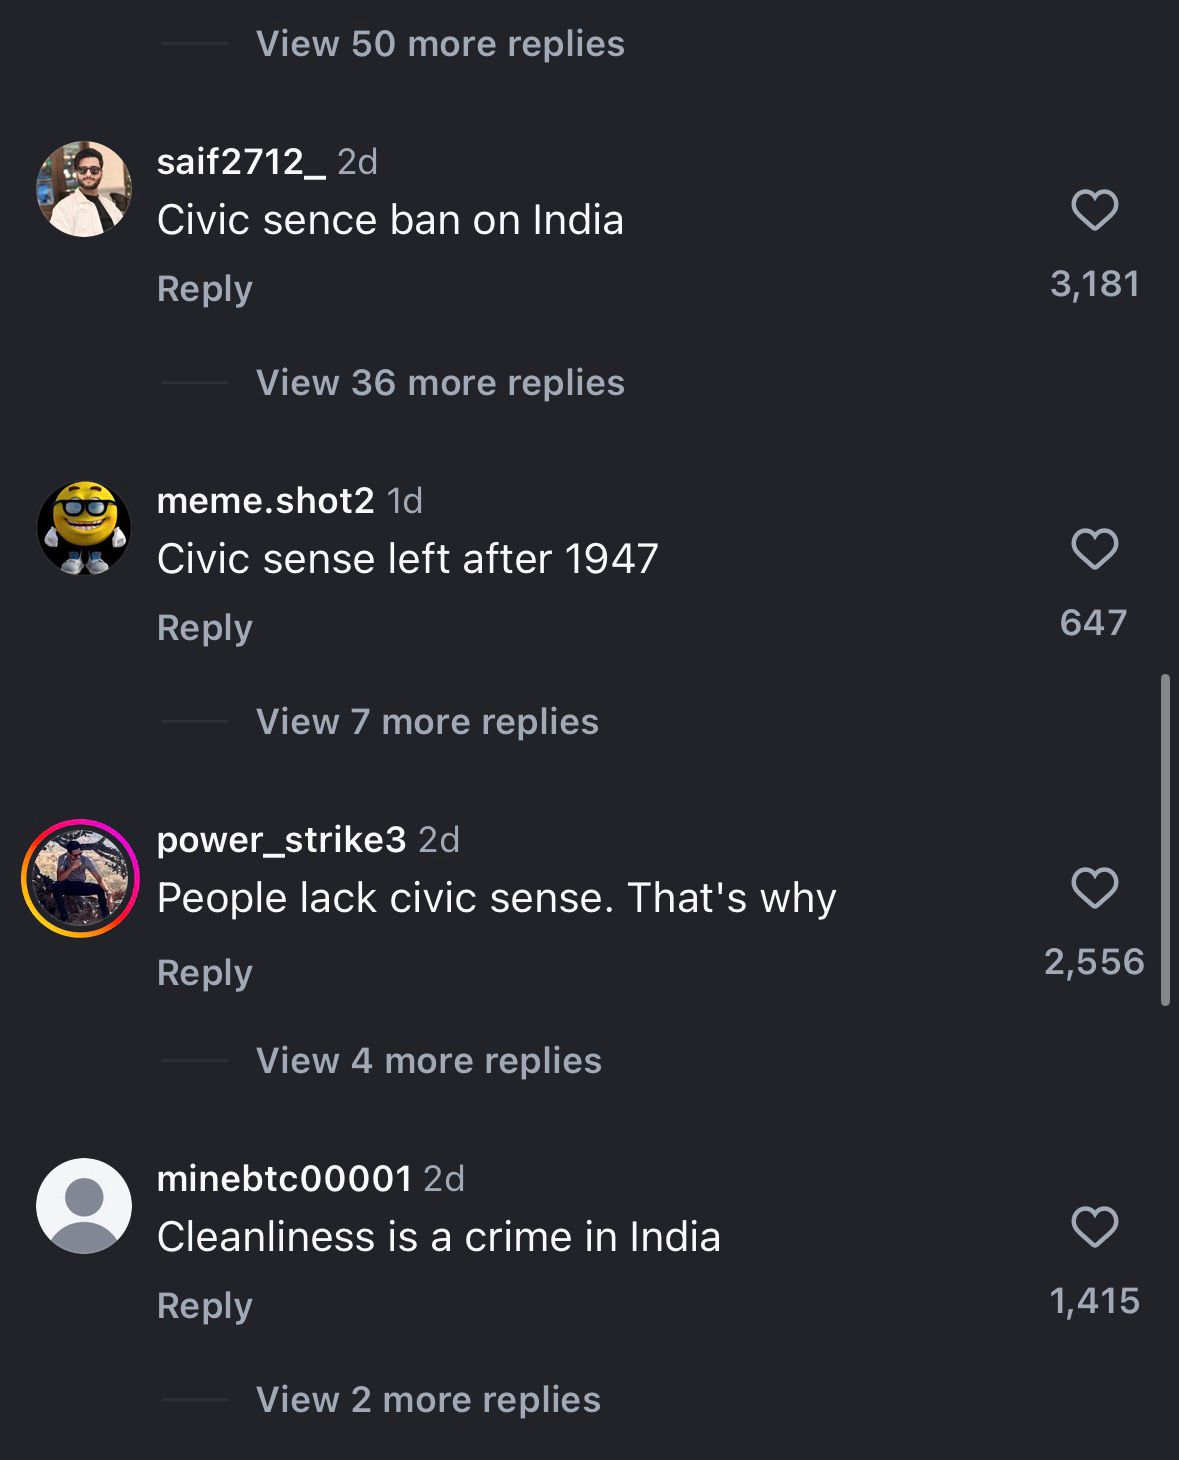Expand View 7 more replies
The width and height of the screenshot is (1179, 1460).
tap(427, 722)
